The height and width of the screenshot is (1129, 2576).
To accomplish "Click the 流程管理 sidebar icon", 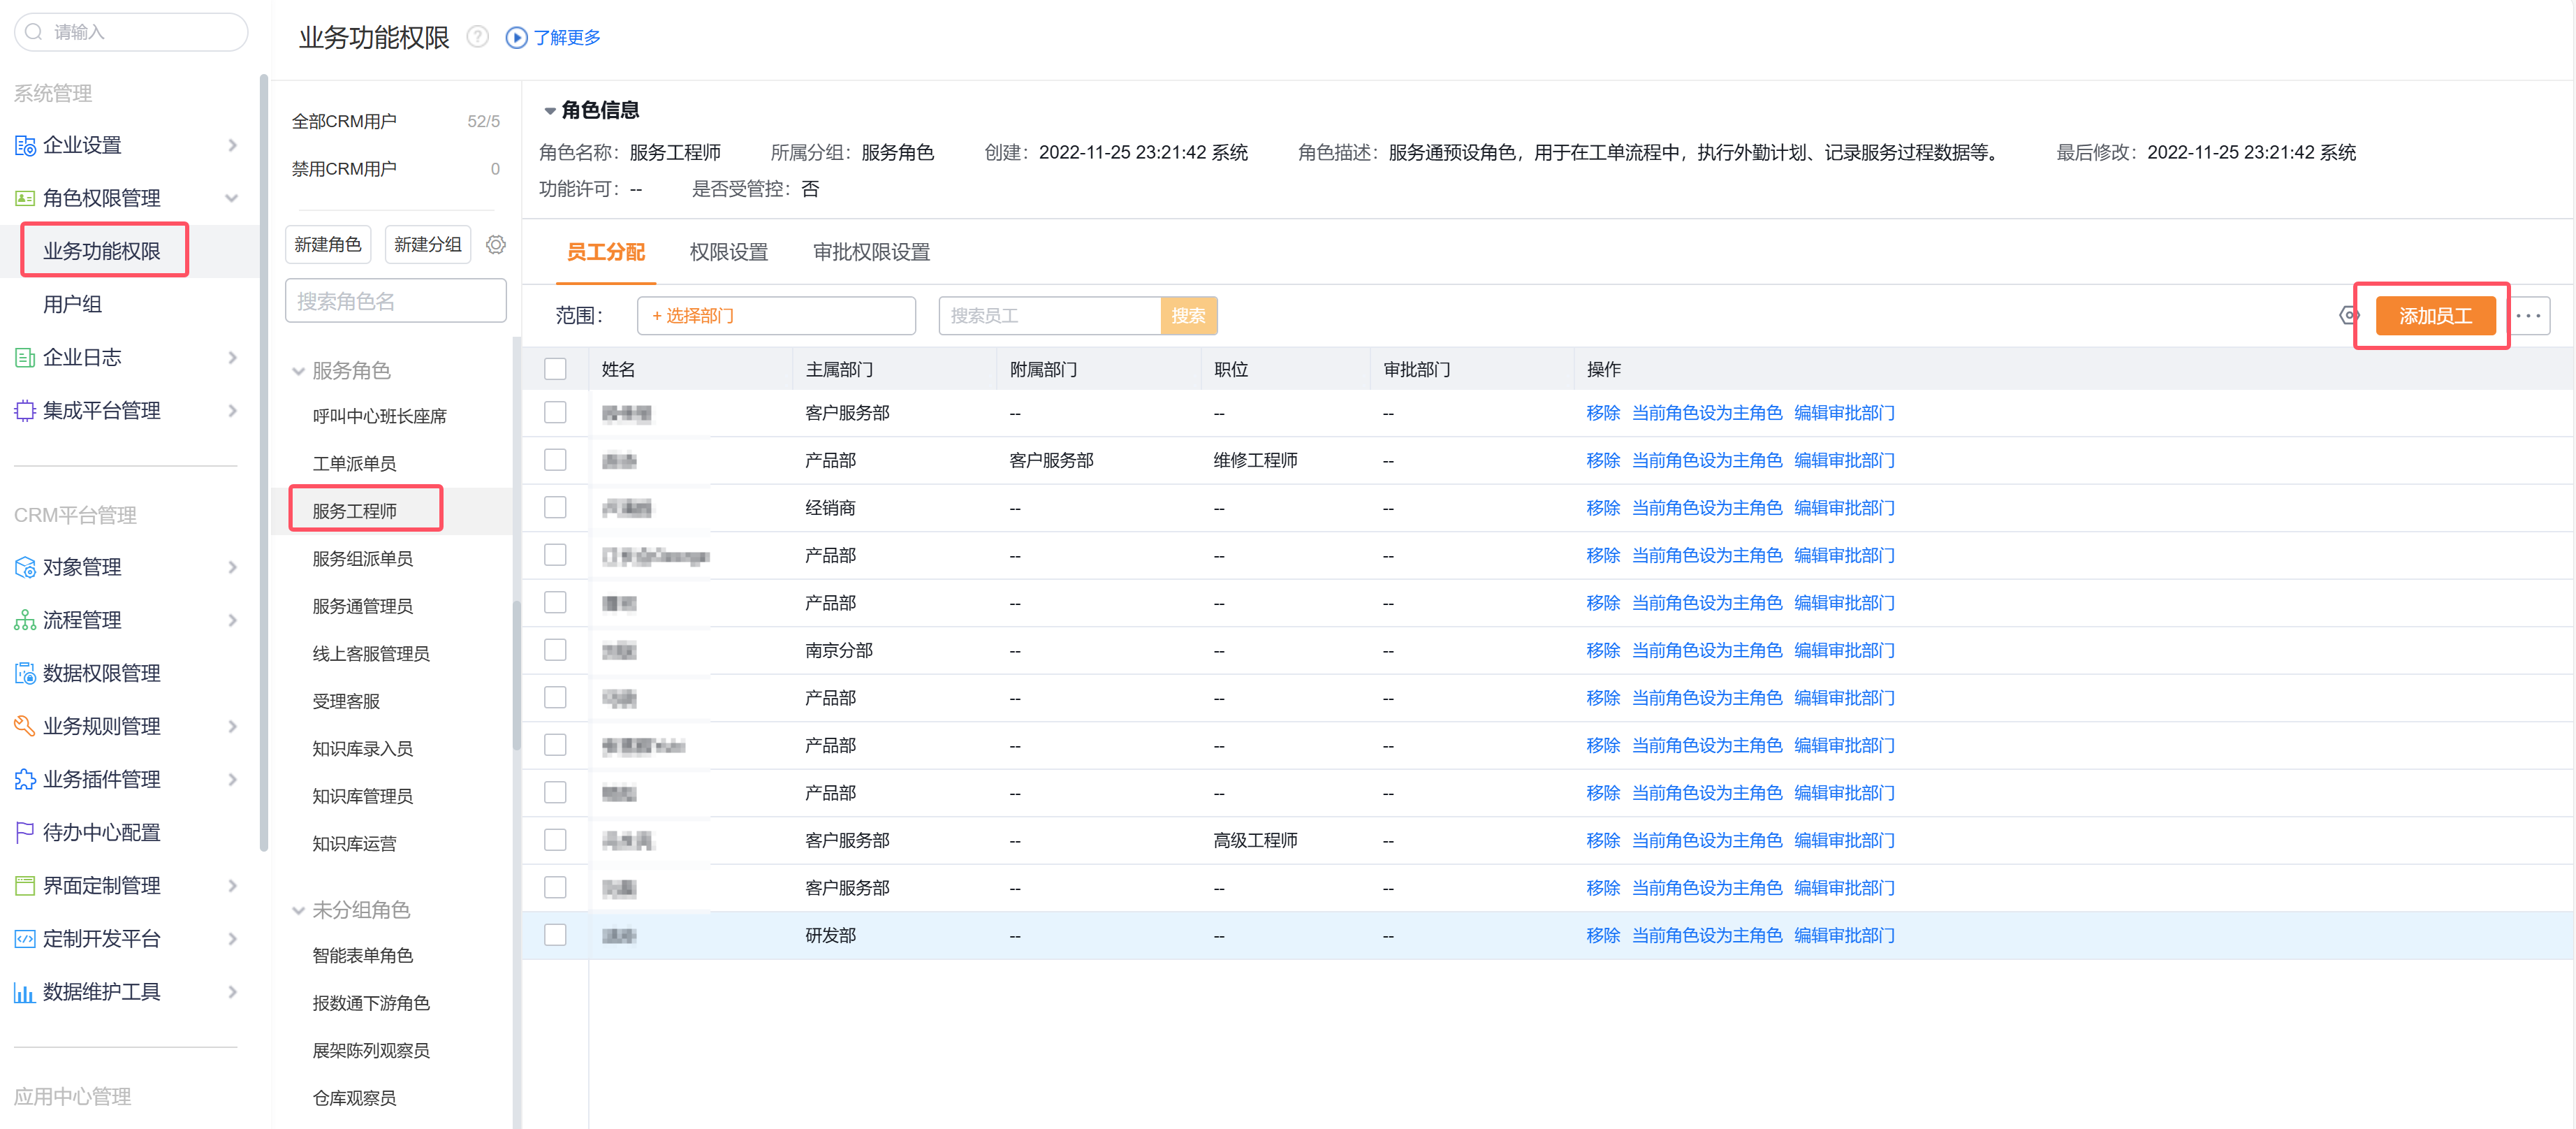I will [x=25, y=620].
